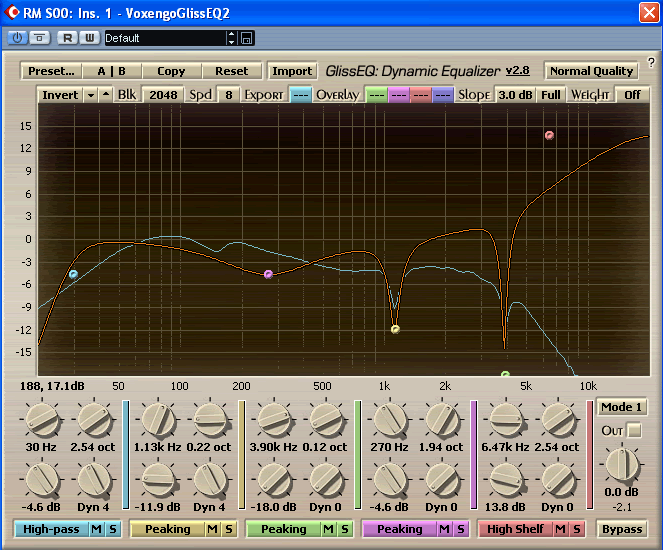
Task: Click the Copy button
Action: click(x=171, y=71)
